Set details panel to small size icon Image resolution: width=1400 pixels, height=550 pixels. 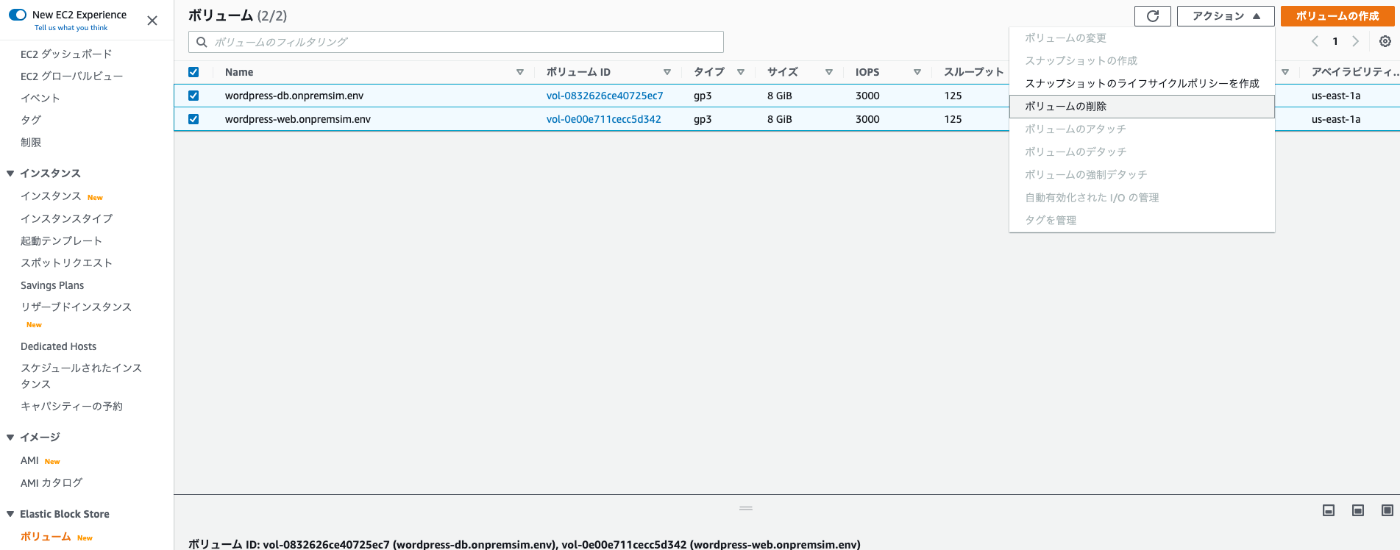coord(1329,510)
